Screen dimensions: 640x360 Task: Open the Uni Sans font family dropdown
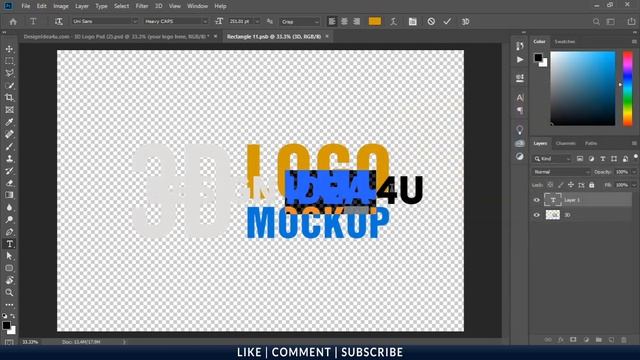[105, 21]
